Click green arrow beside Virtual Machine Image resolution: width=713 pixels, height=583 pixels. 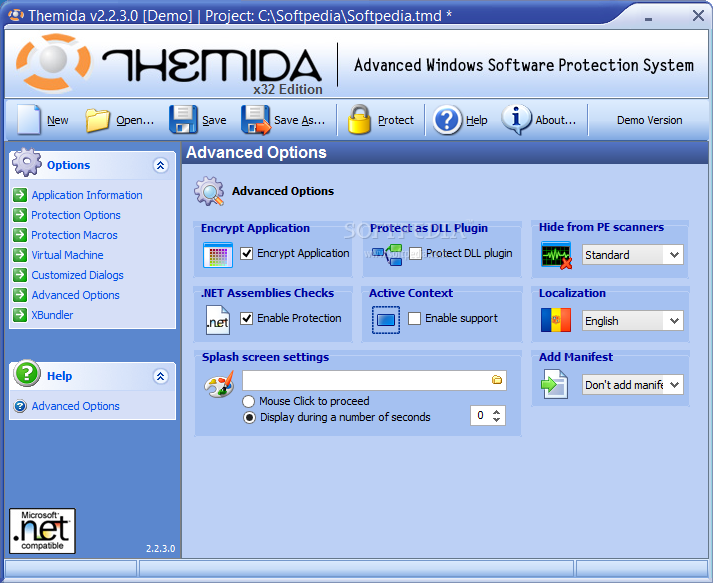pyautogui.click(x=20, y=255)
